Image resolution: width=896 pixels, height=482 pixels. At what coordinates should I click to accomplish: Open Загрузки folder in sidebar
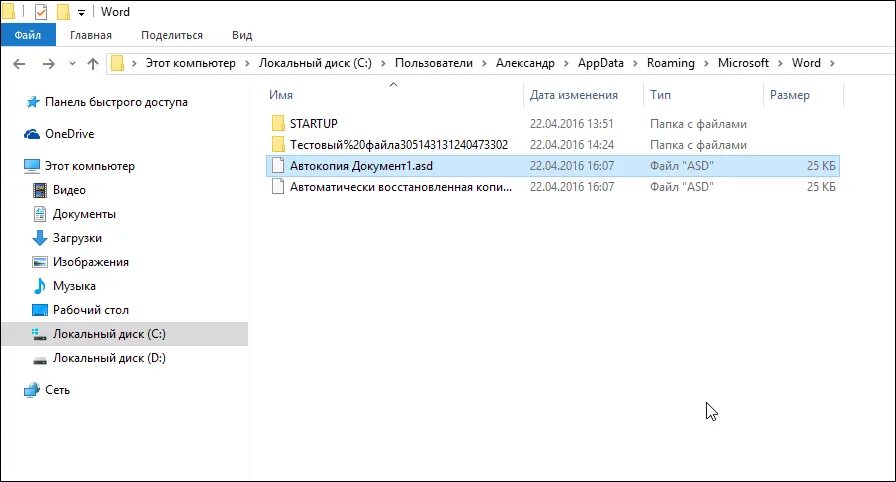click(77, 238)
